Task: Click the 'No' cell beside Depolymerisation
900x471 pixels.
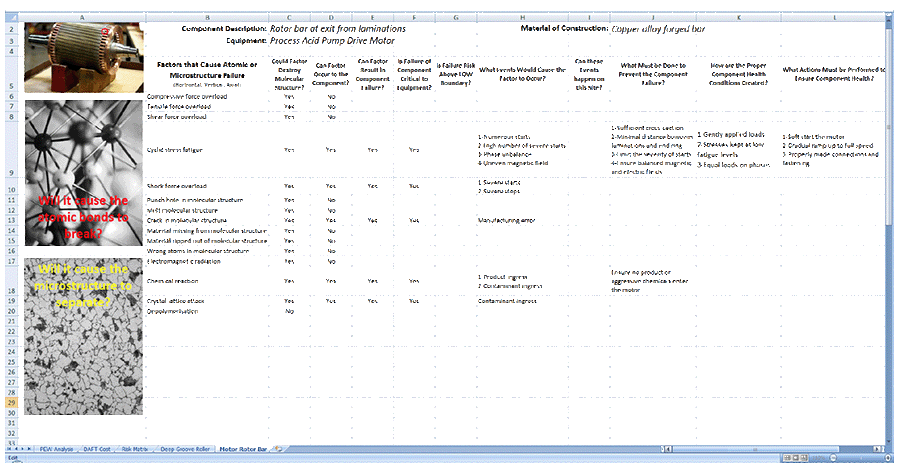Action: coord(289,312)
